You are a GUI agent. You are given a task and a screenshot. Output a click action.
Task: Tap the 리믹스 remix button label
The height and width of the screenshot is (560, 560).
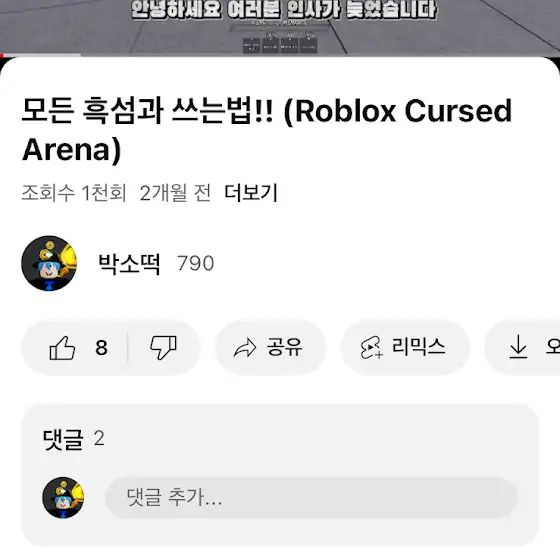tap(419, 346)
